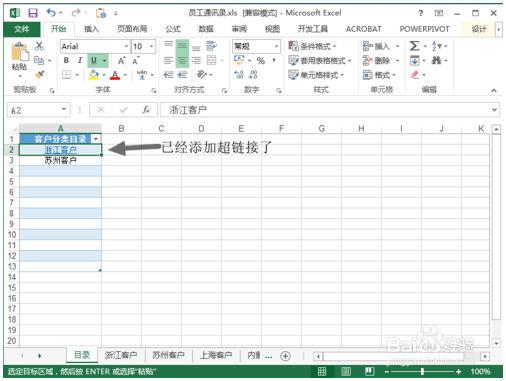Switch to the 数据 ribbon tab

(x=206, y=29)
